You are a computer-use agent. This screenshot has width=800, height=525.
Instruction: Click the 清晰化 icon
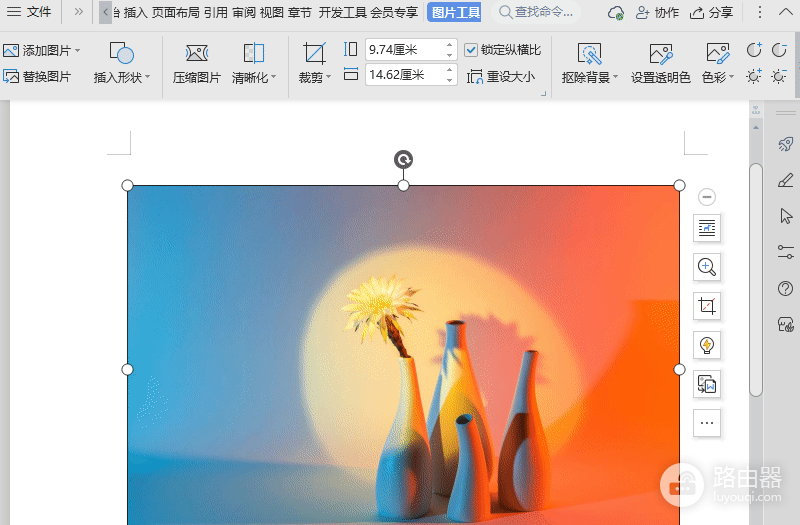(x=254, y=53)
